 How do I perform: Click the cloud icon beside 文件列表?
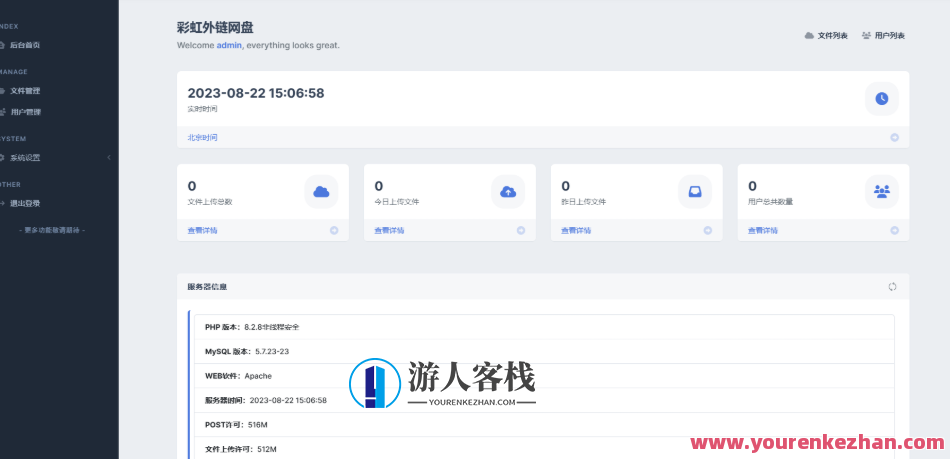[x=809, y=36]
